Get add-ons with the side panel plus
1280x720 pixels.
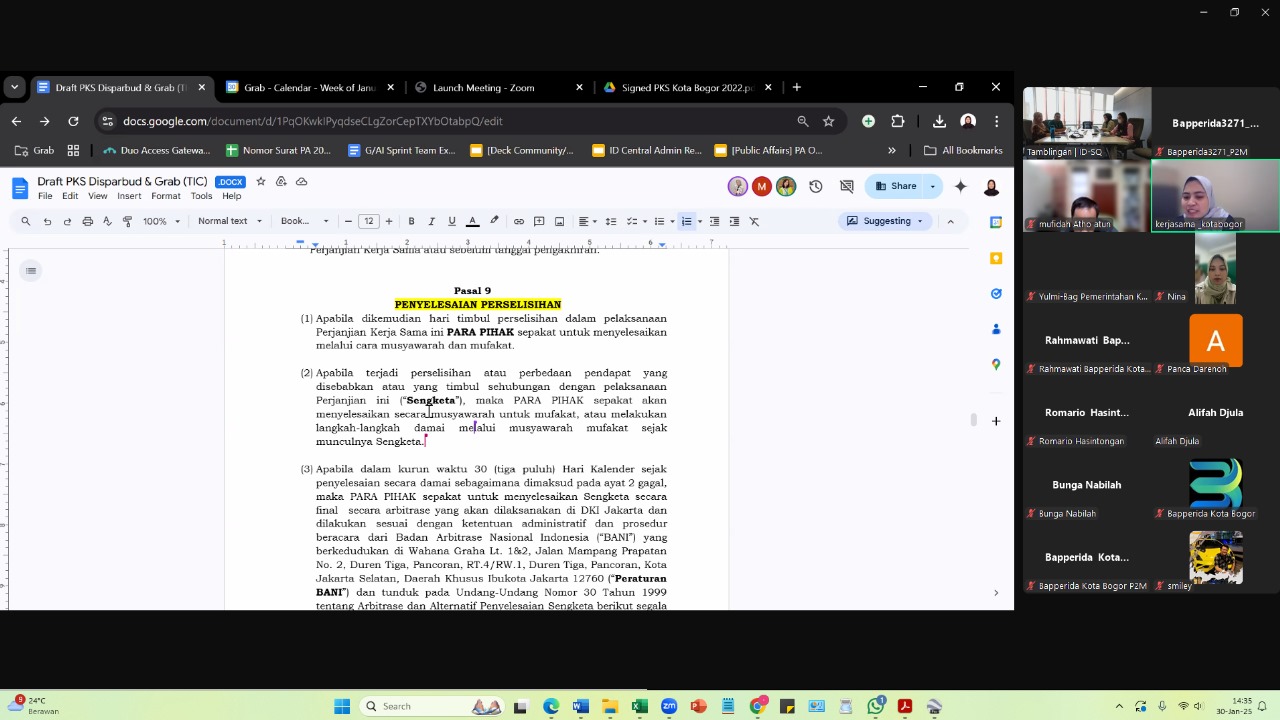(996, 421)
